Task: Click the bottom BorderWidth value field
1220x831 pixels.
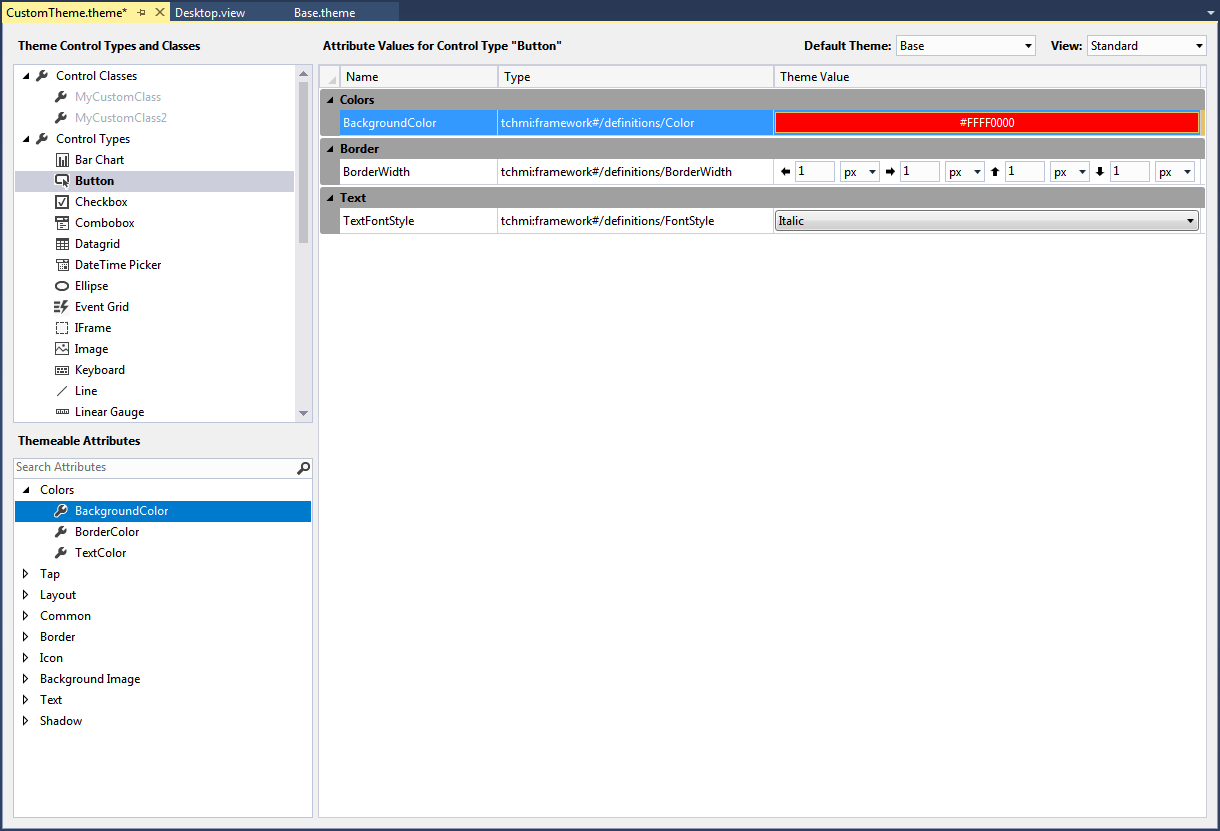Action: pos(1130,172)
